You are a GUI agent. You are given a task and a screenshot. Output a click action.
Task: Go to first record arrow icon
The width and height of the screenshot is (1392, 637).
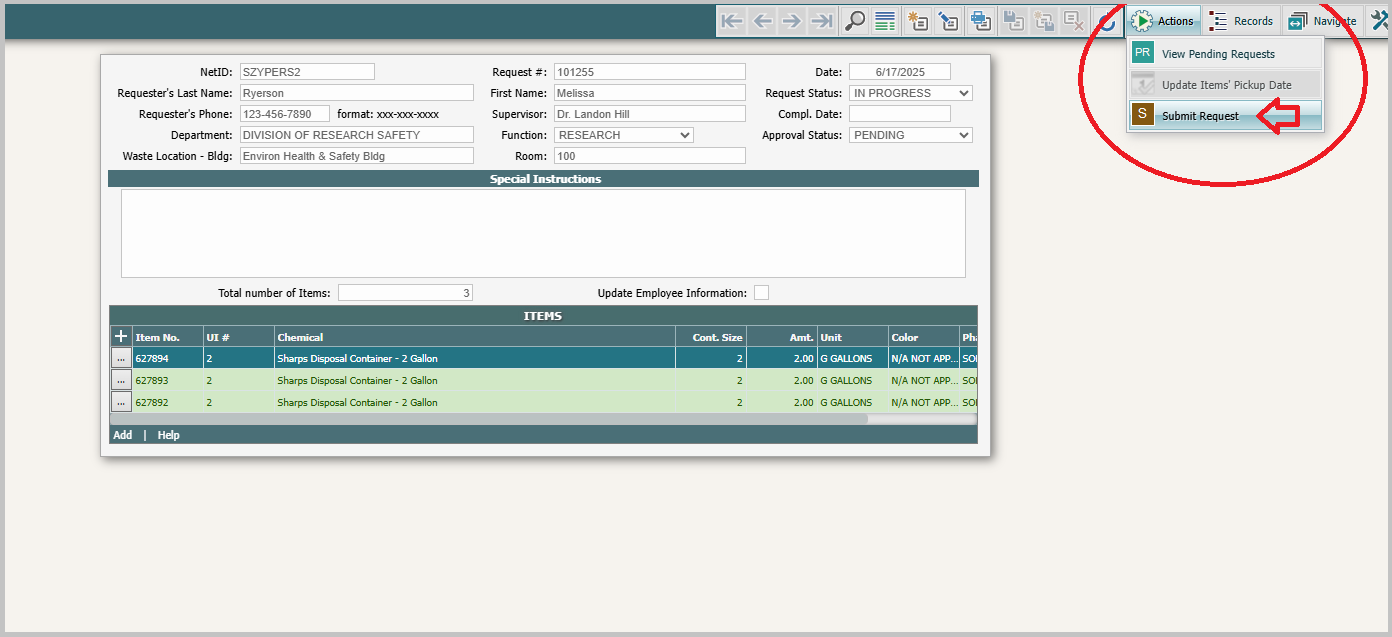[733, 21]
